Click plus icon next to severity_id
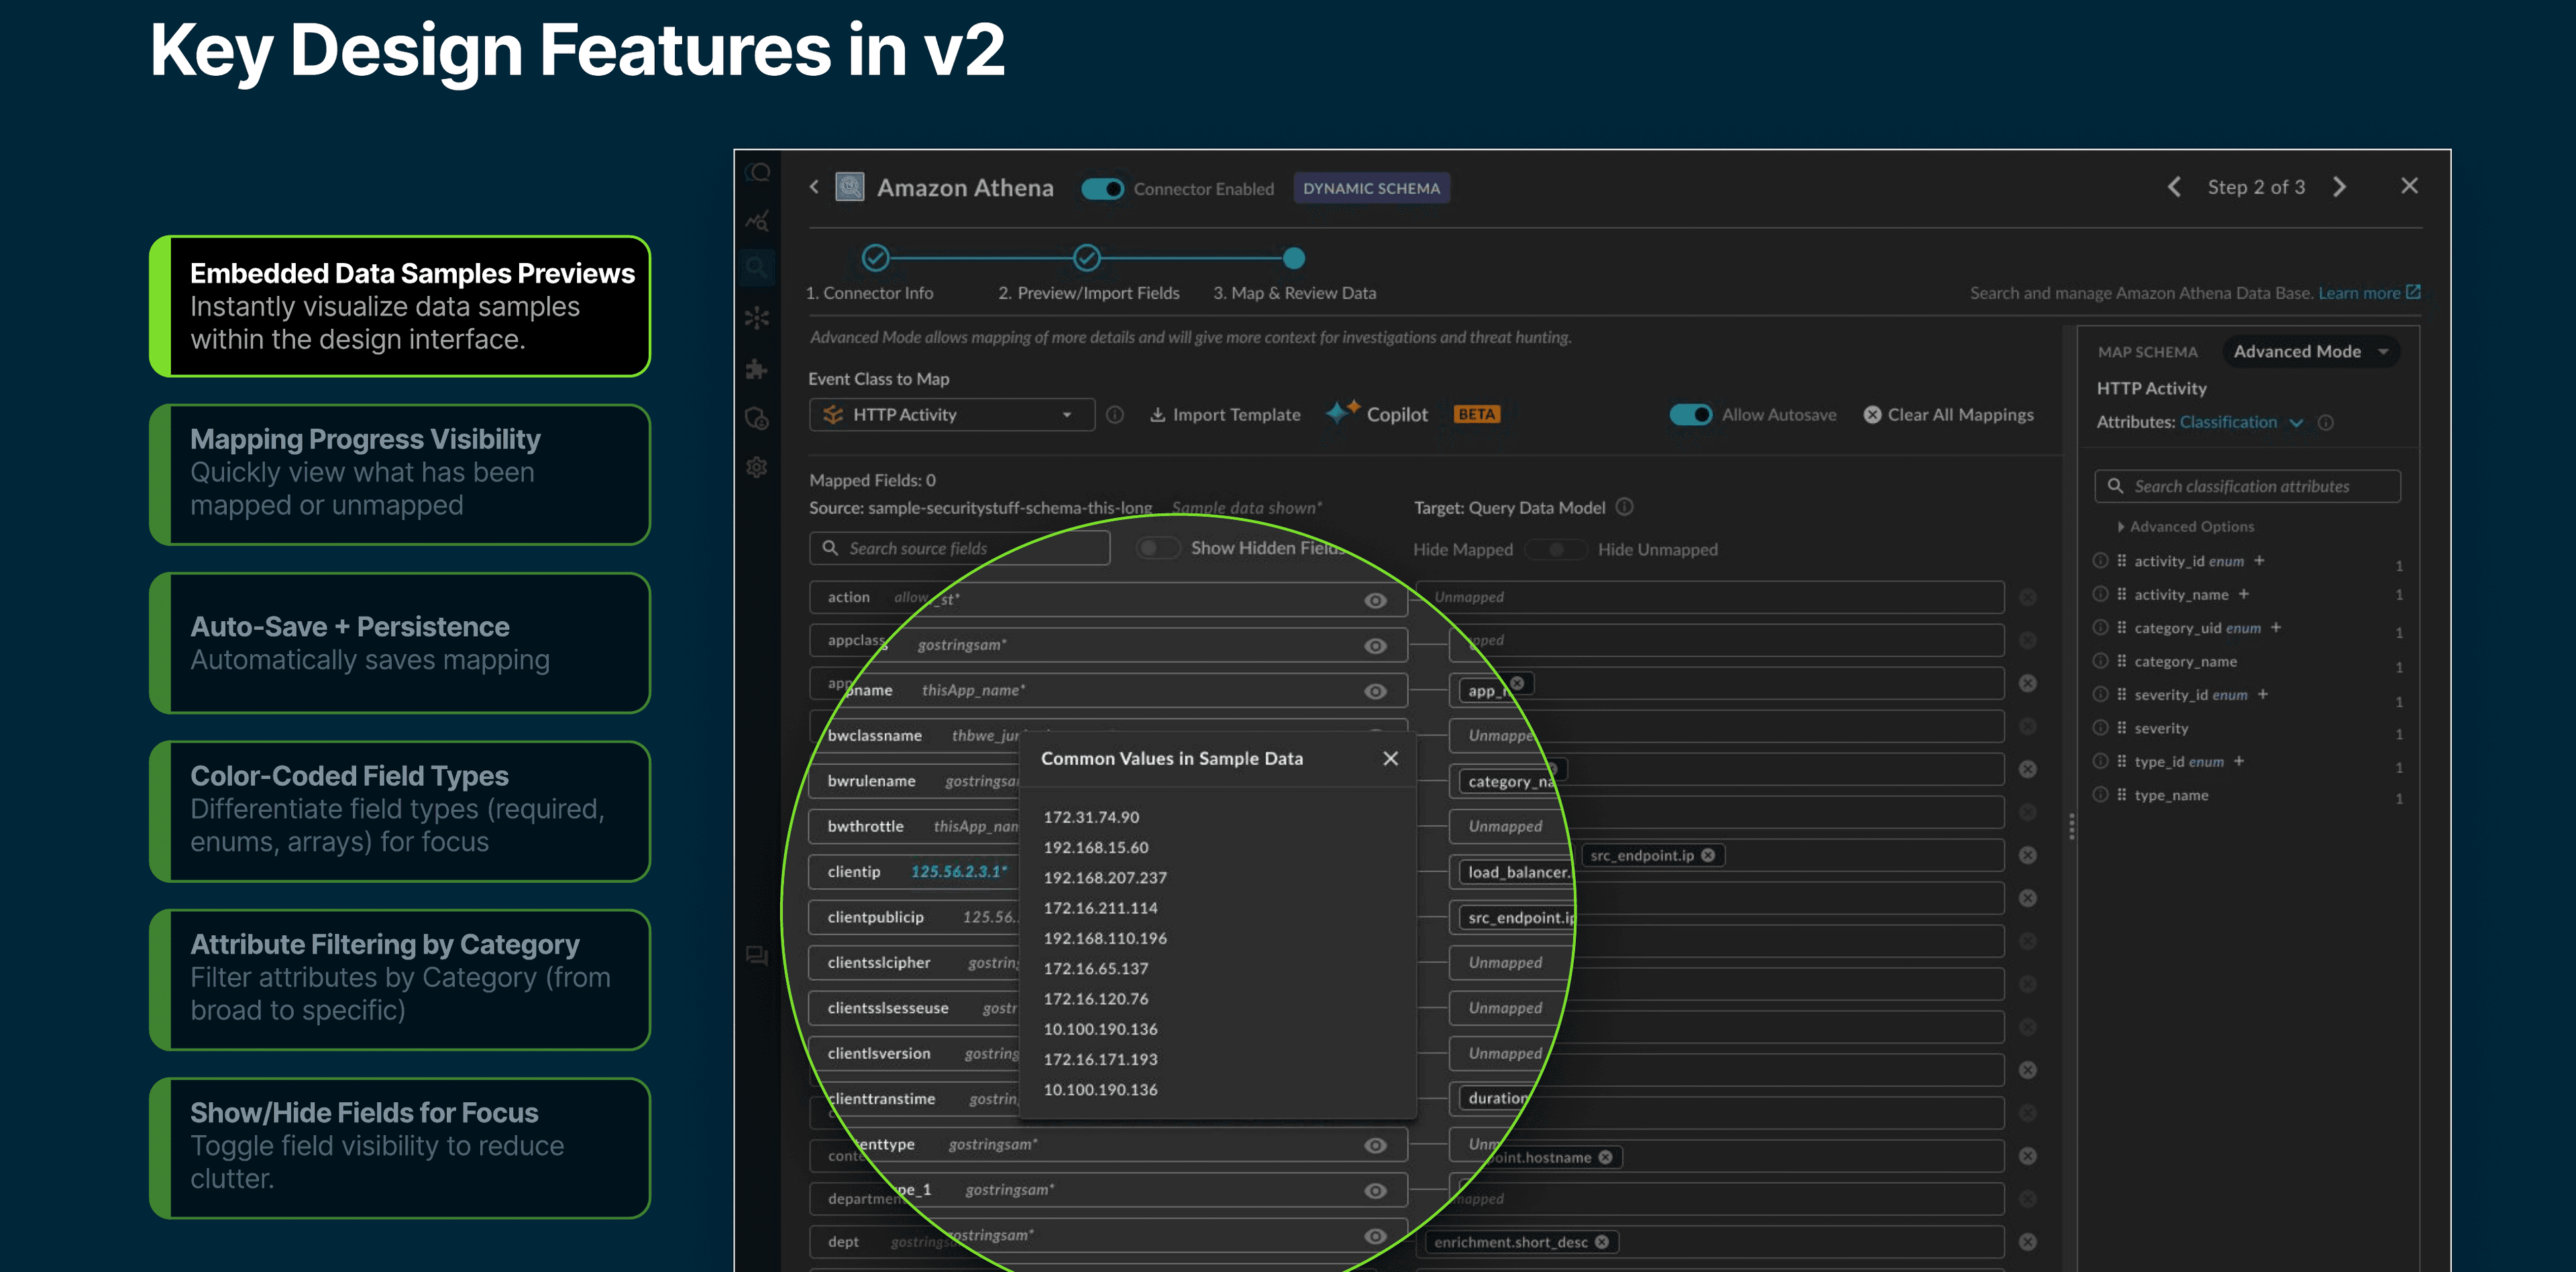 (2263, 694)
